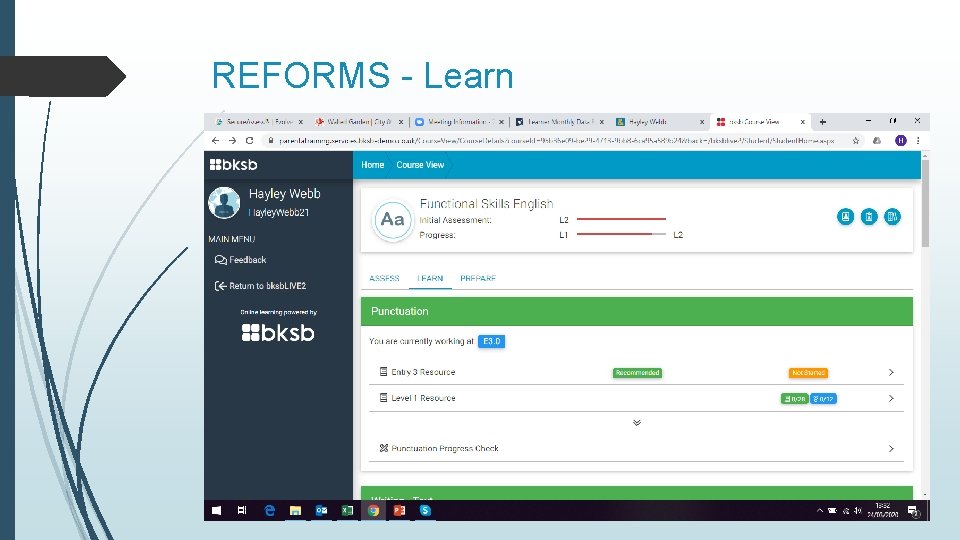Bookmark page with star icon
The height and width of the screenshot is (540, 960).
(856, 141)
